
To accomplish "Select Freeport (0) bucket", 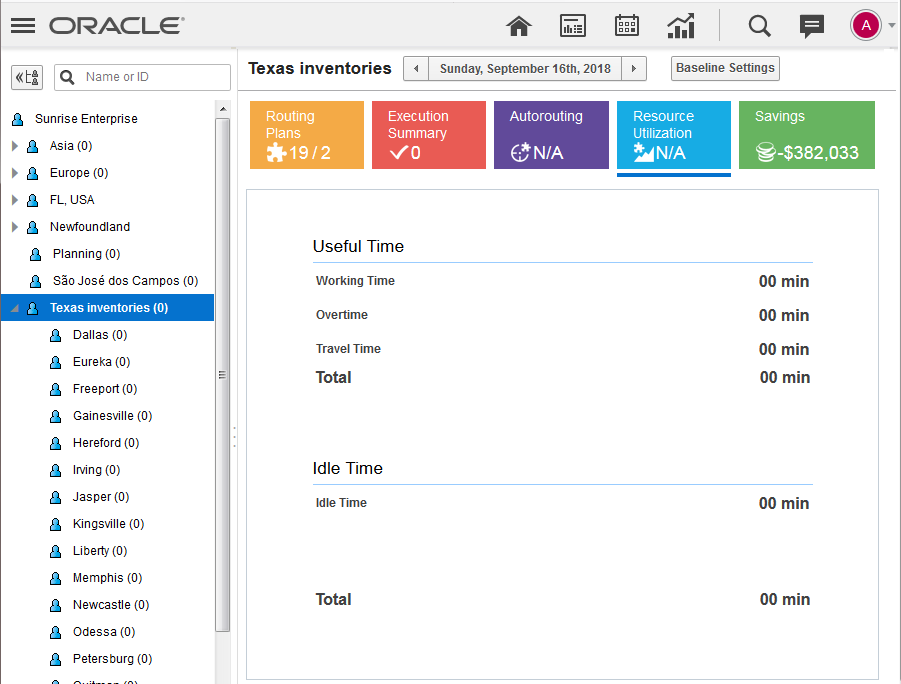I will pos(105,389).
